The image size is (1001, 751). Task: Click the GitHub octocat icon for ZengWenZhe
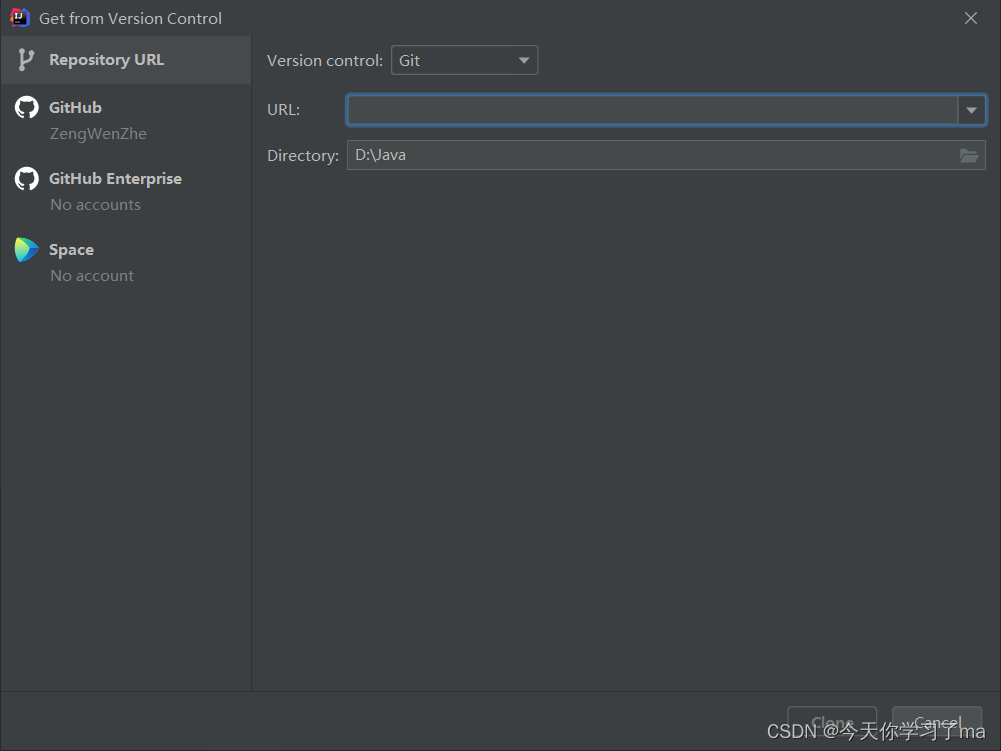27,107
